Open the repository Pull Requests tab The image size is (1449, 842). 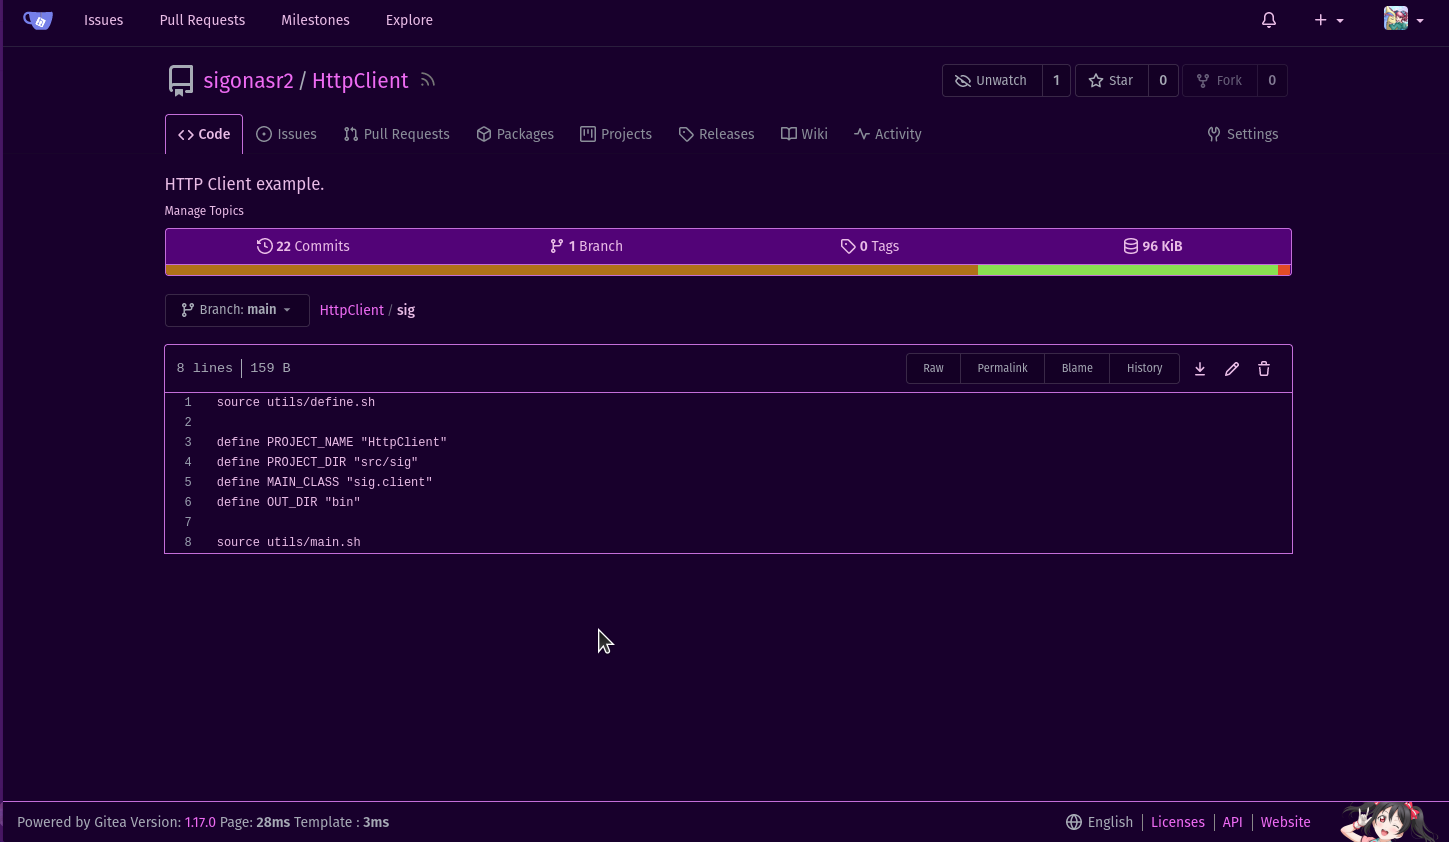click(397, 134)
